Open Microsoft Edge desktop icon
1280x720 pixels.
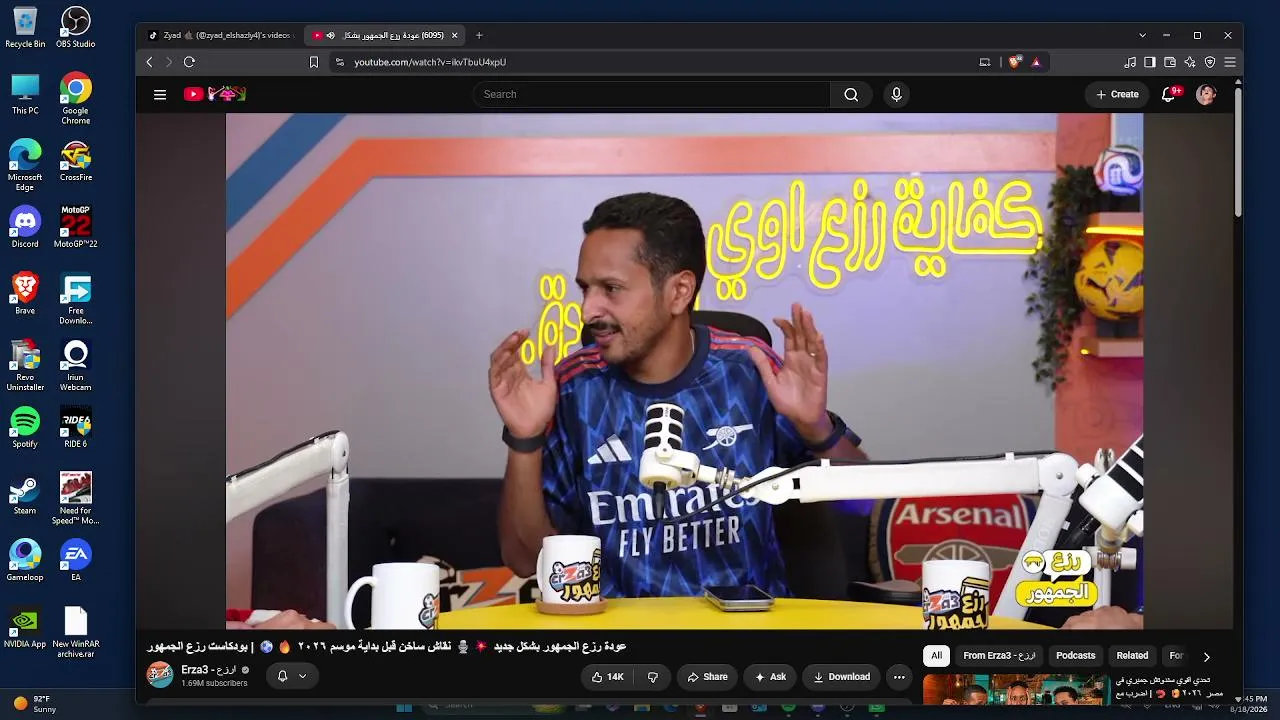(x=25, y=166)
